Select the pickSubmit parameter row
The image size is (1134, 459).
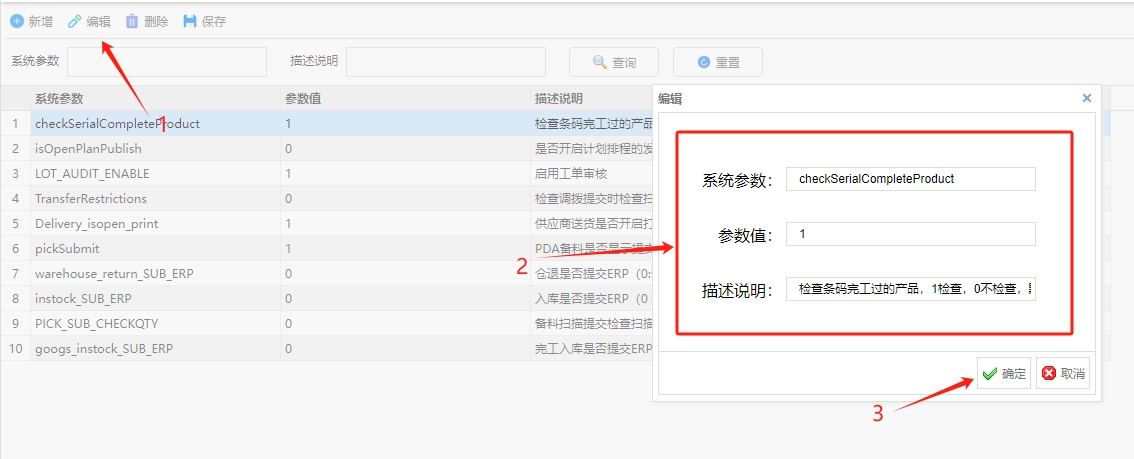coord(67,249)
